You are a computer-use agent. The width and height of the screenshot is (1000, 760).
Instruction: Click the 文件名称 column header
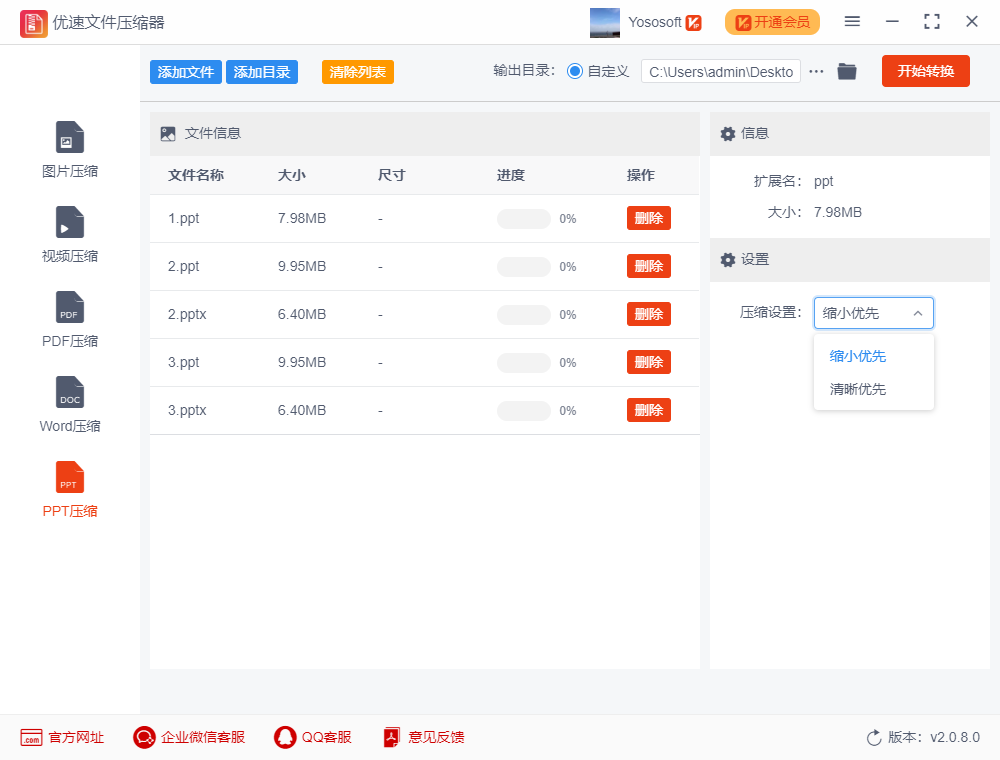(196, 175)
